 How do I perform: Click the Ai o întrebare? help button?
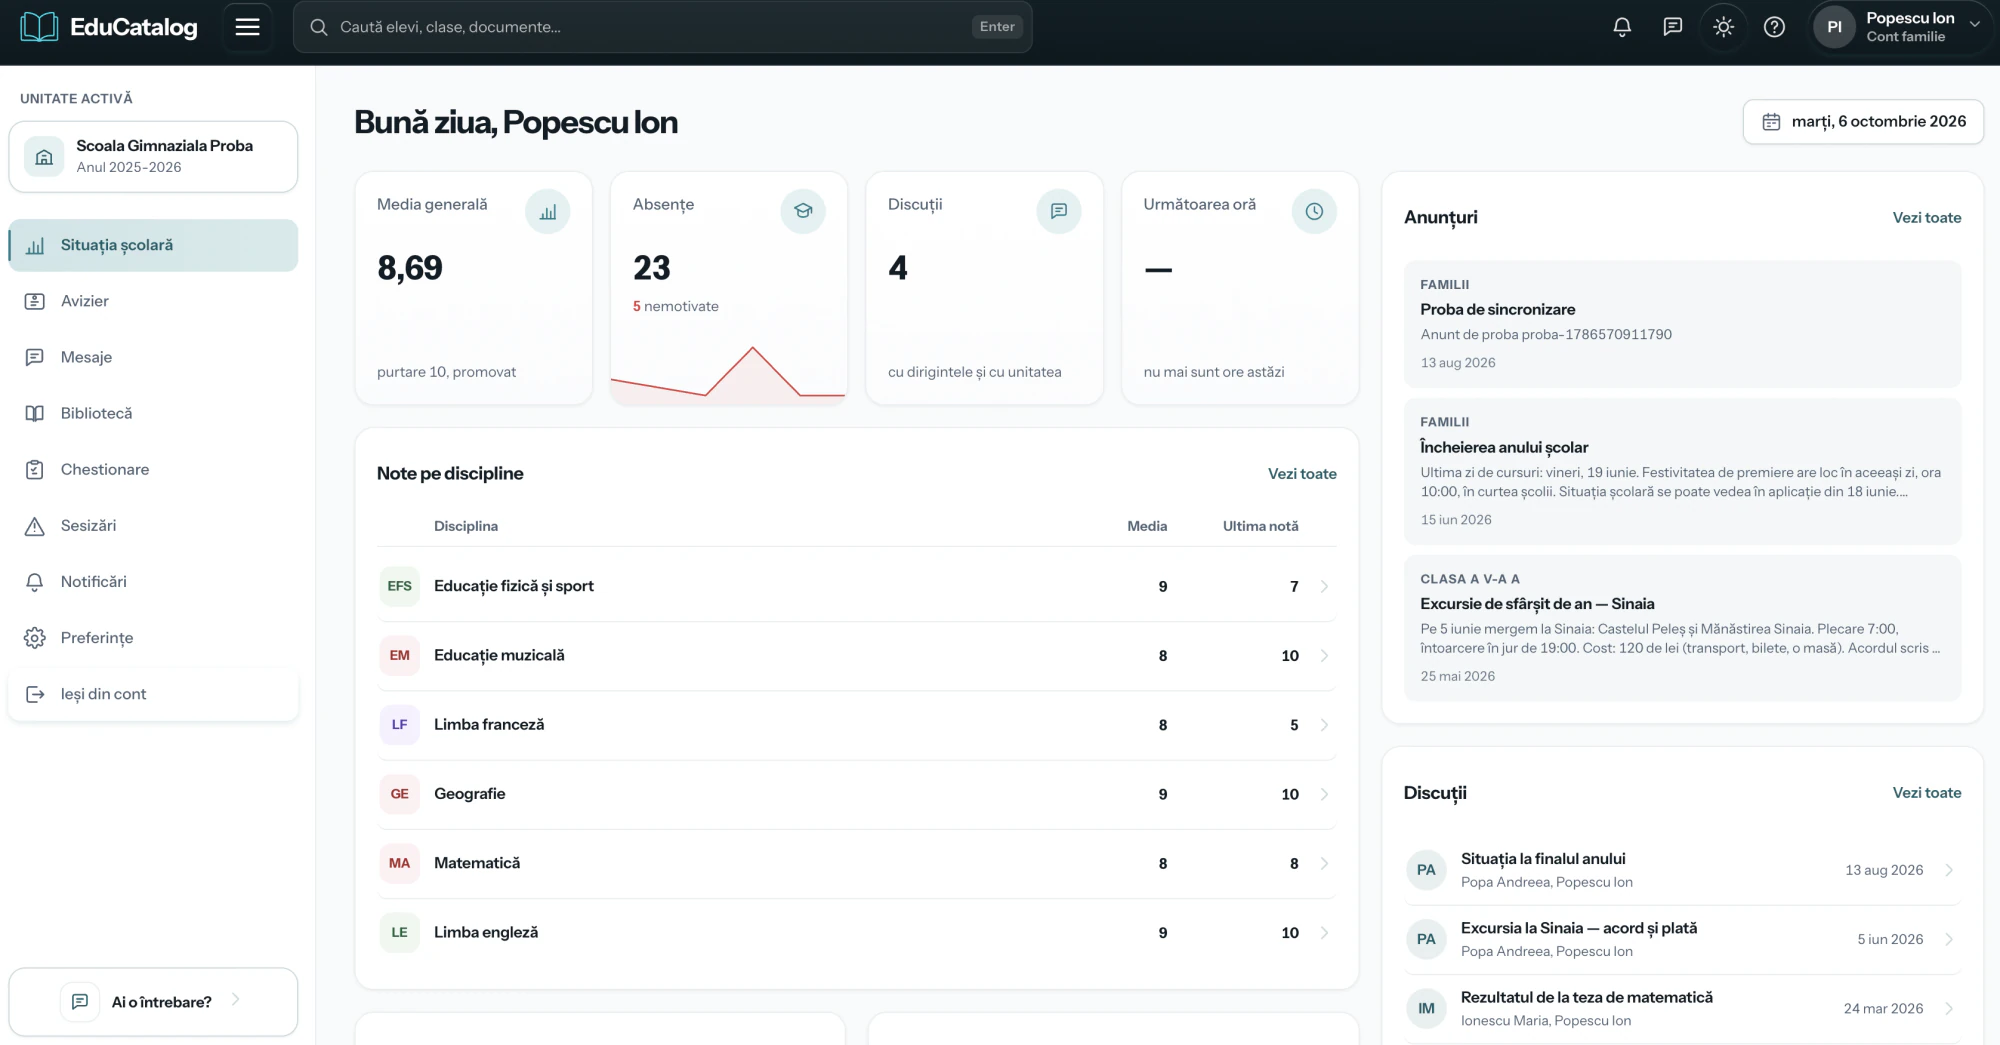click(x=153, y=1001)
